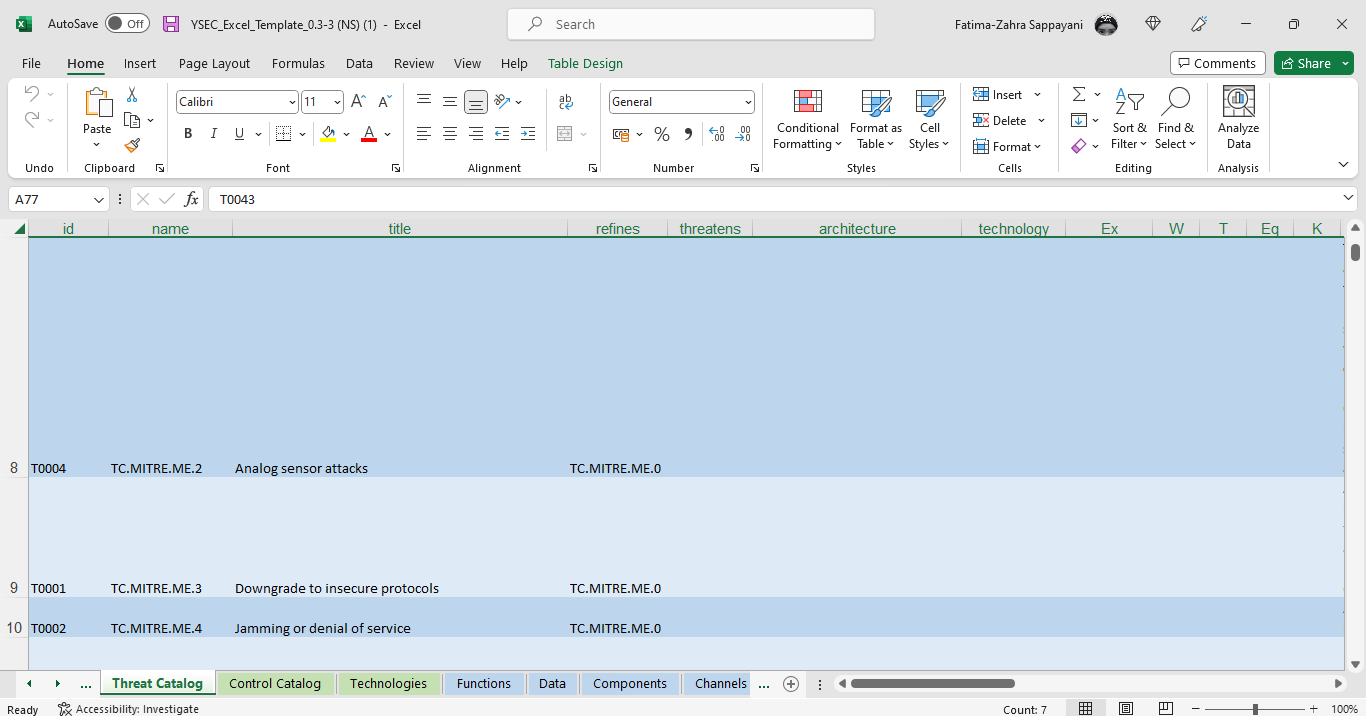Increase indent icon
The image size is (1366, 716).
pyautogui.click(x=528, y=134)
